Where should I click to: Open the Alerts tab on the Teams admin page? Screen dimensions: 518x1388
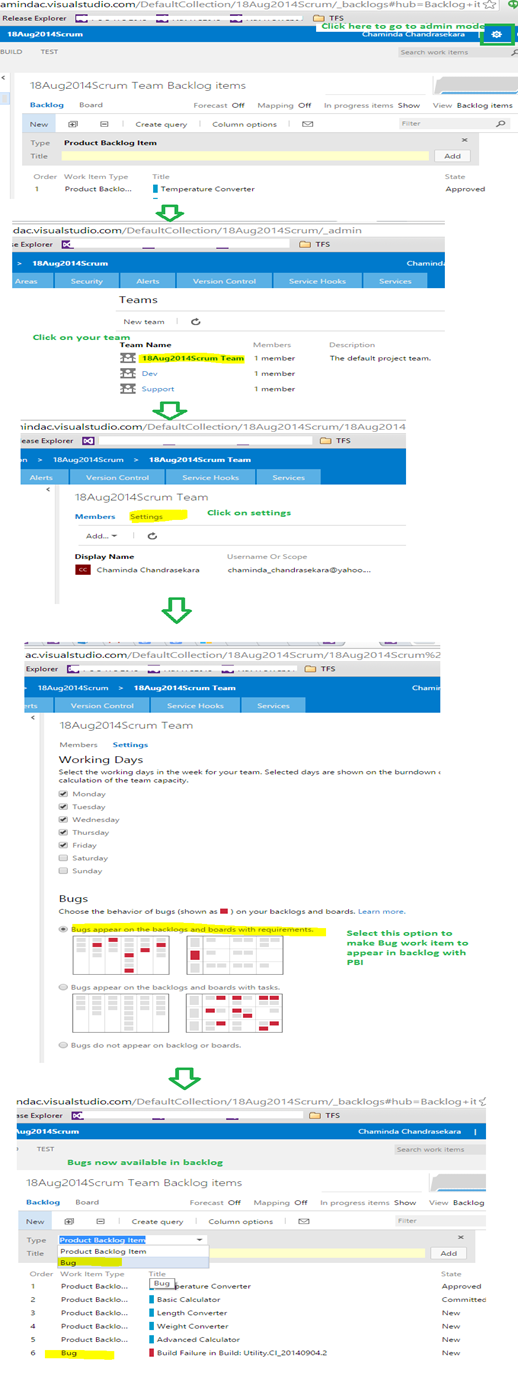pyautogui.click(x=147, y=281)
